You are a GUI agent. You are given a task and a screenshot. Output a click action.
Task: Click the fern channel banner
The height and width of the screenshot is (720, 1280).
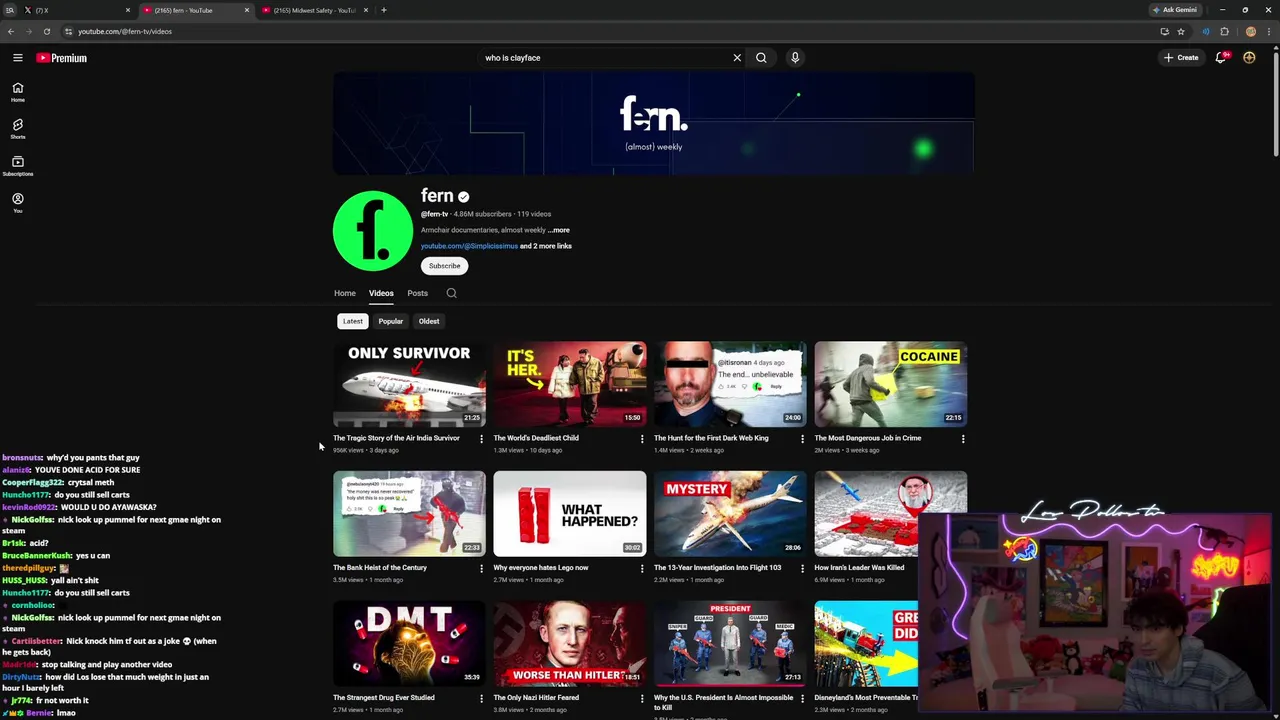click(x=654, y=123)
